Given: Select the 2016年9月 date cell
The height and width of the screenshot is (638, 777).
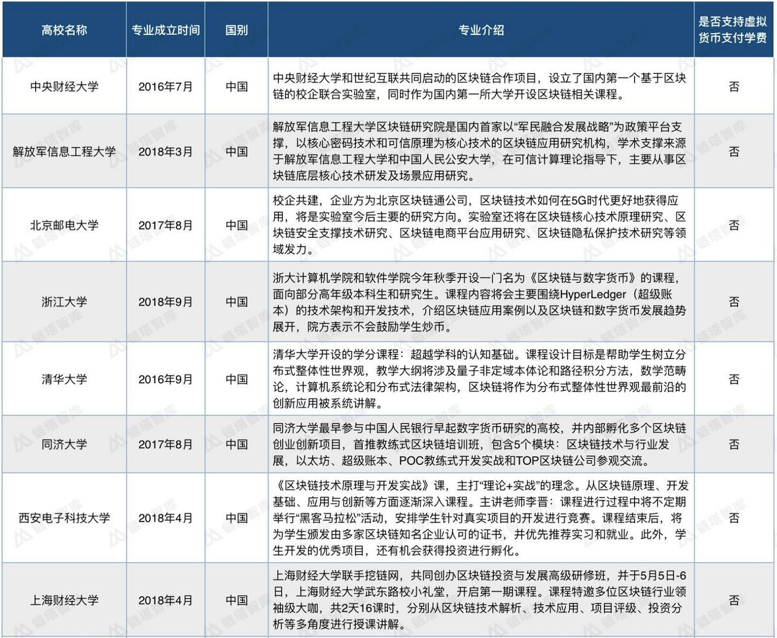Looking at the screenshot, I should point(166,379).
